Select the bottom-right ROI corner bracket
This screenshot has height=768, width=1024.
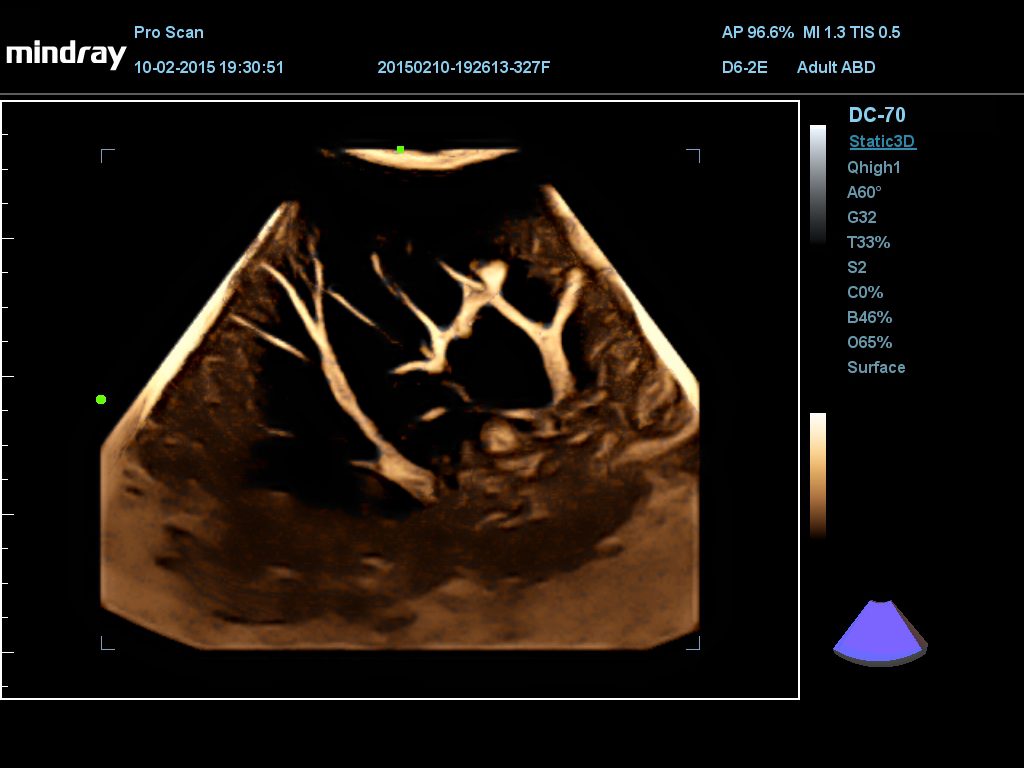point(693,644)
